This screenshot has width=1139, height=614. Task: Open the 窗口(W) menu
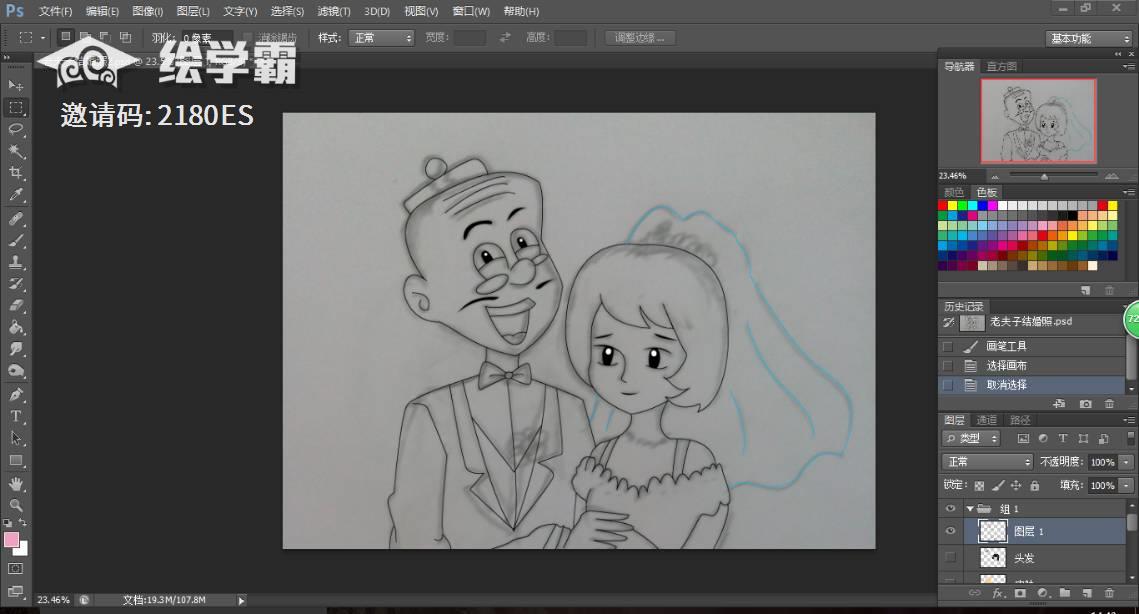point(471,12)
